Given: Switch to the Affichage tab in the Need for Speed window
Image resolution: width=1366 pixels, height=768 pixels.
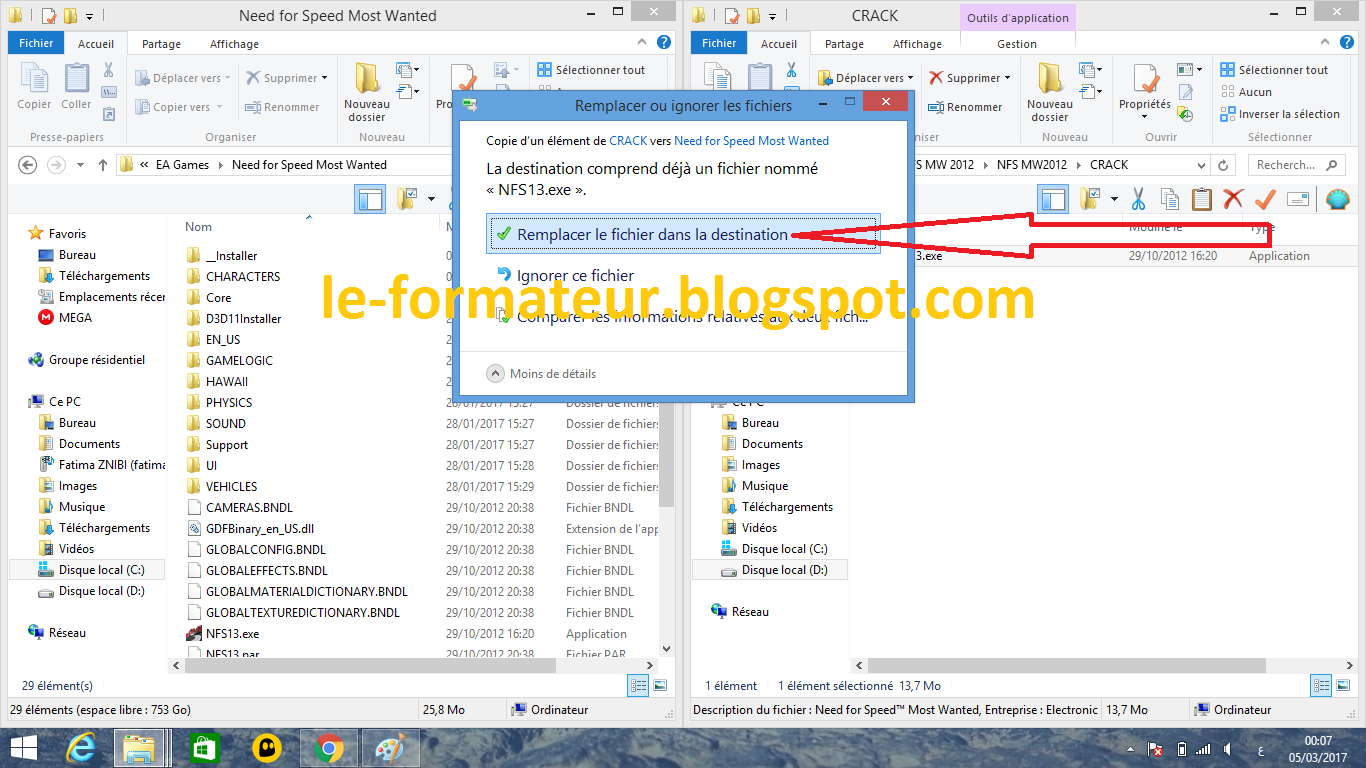Looking at the screenshot, I should (234, 44).
